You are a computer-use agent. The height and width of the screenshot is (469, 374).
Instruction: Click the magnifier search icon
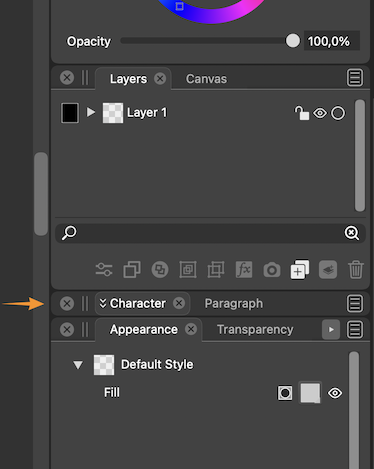point(69,233)
